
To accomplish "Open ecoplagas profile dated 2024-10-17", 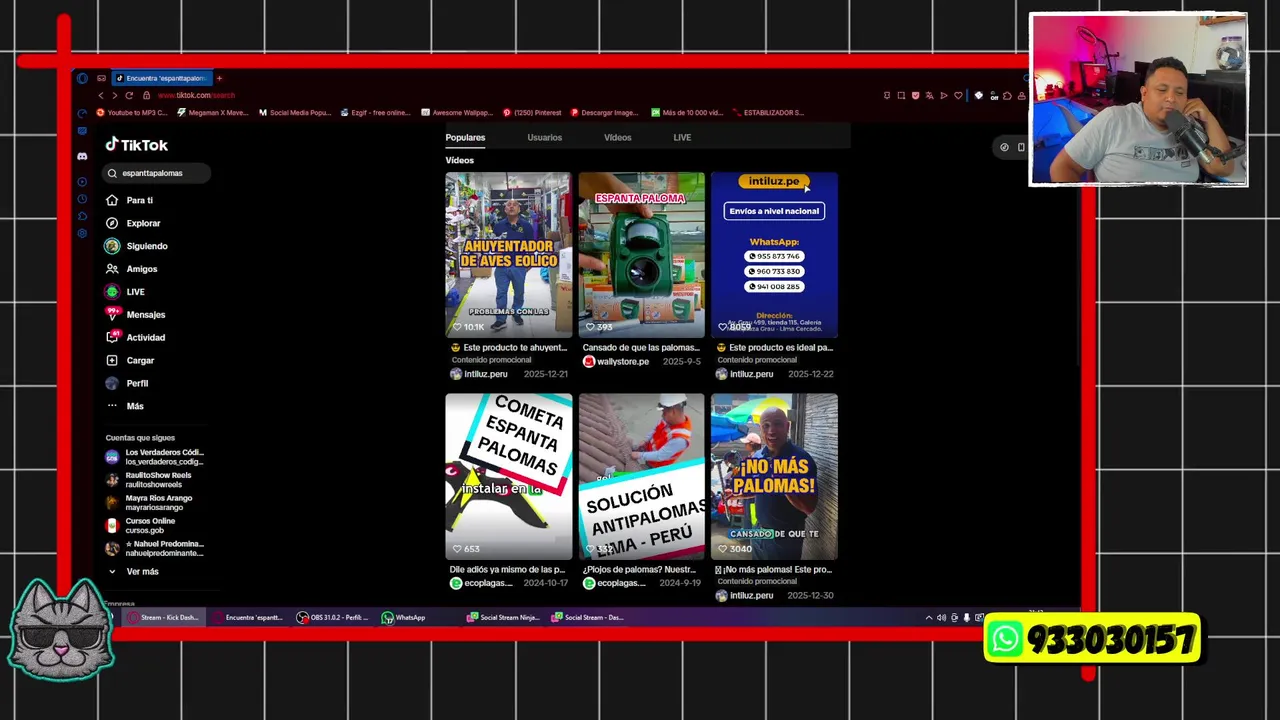I will coord(481,583).
